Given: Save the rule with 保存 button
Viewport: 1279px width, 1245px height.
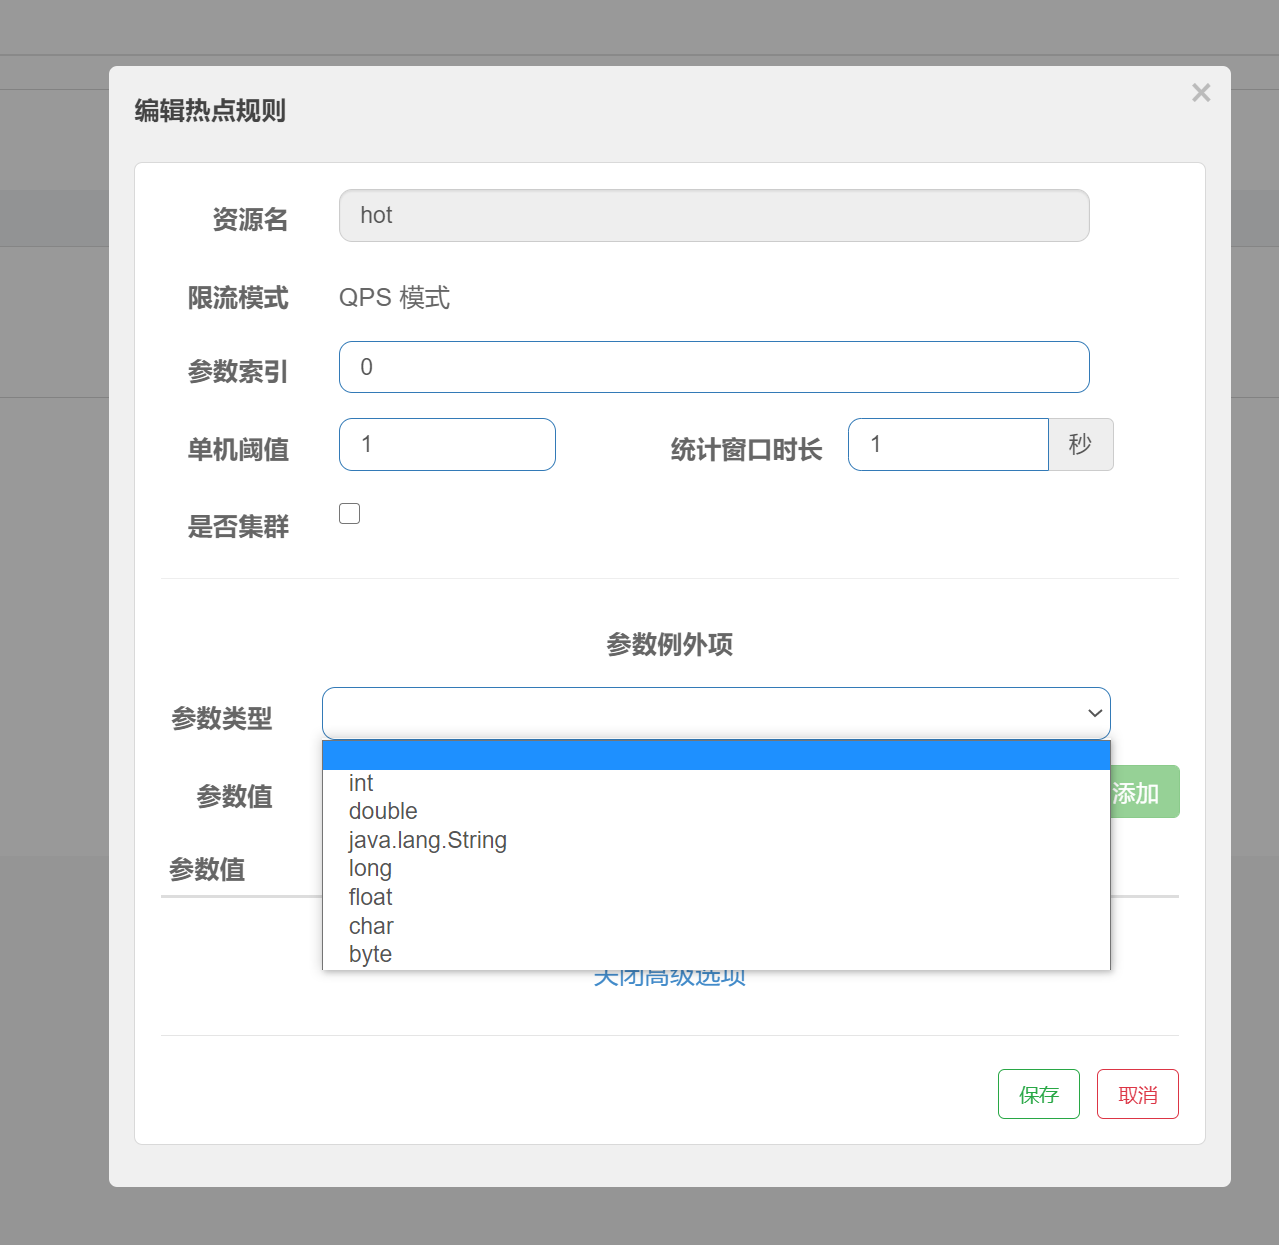Looking at the screenshot, I should click(1038, 1094).
